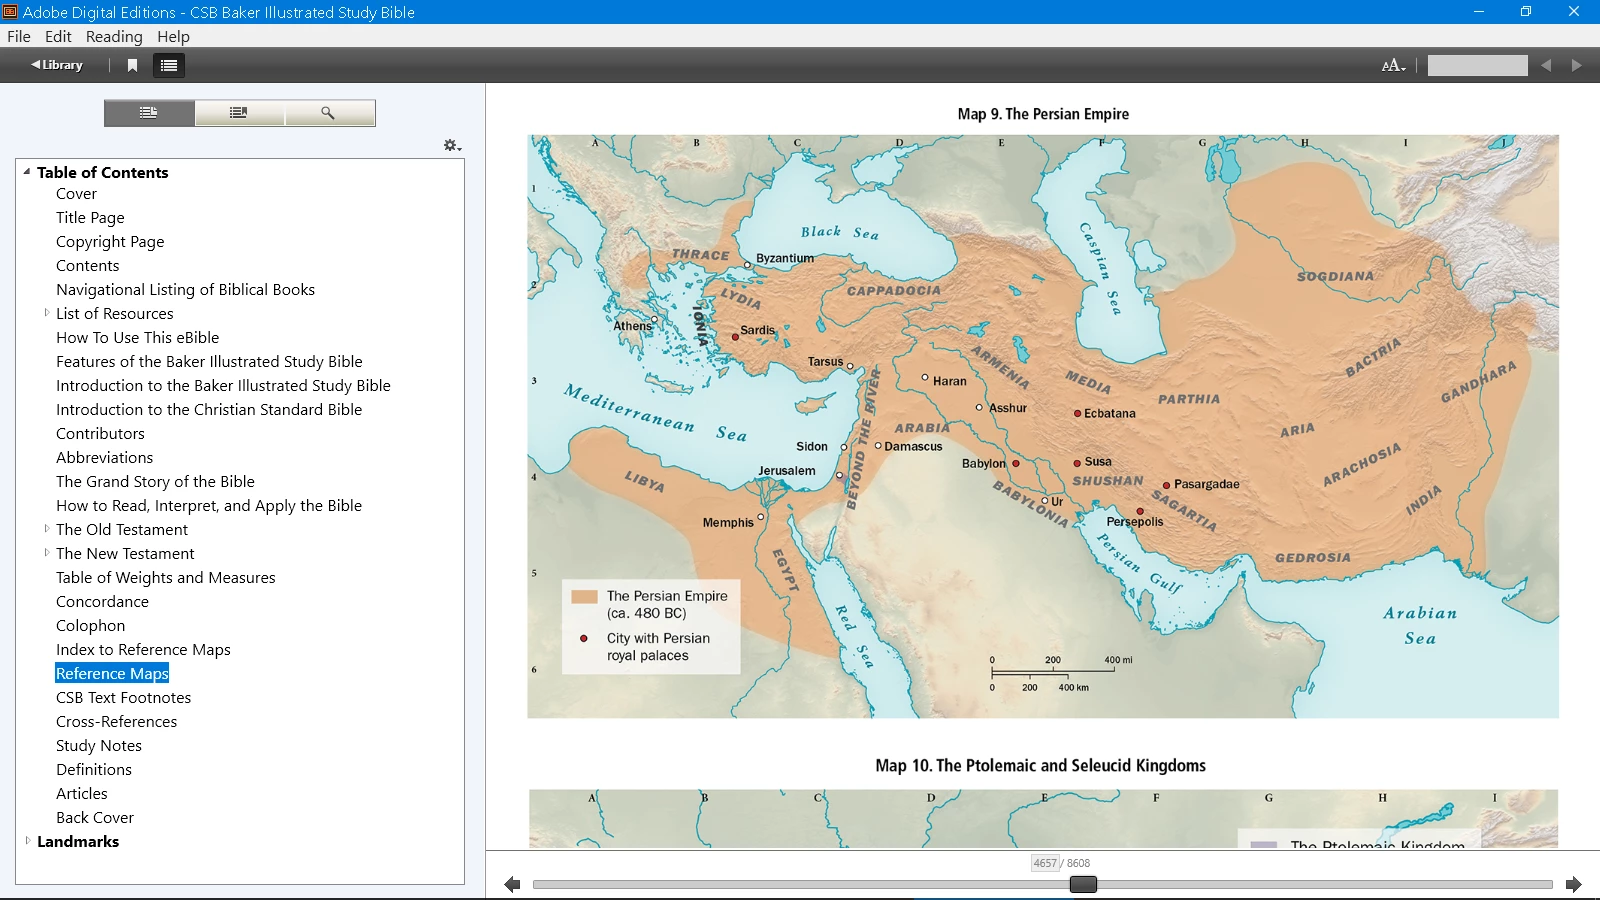Open Table of Weights and Measures
The height and width of the screenshot is (900, 1600).
coord(165,578)
